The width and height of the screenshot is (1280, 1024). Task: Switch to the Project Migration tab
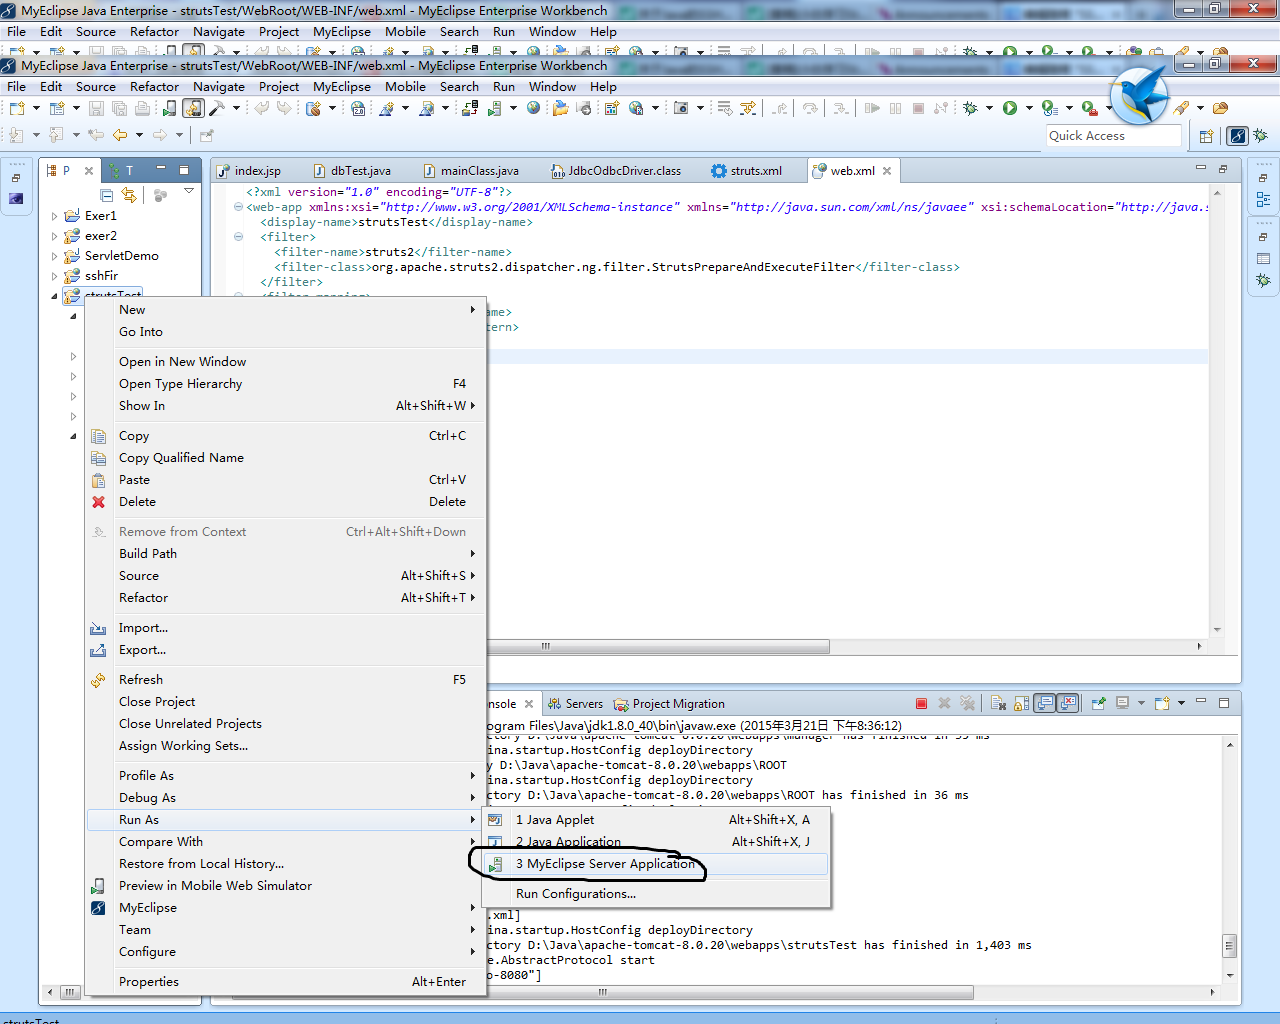click(x=670, y=703)
